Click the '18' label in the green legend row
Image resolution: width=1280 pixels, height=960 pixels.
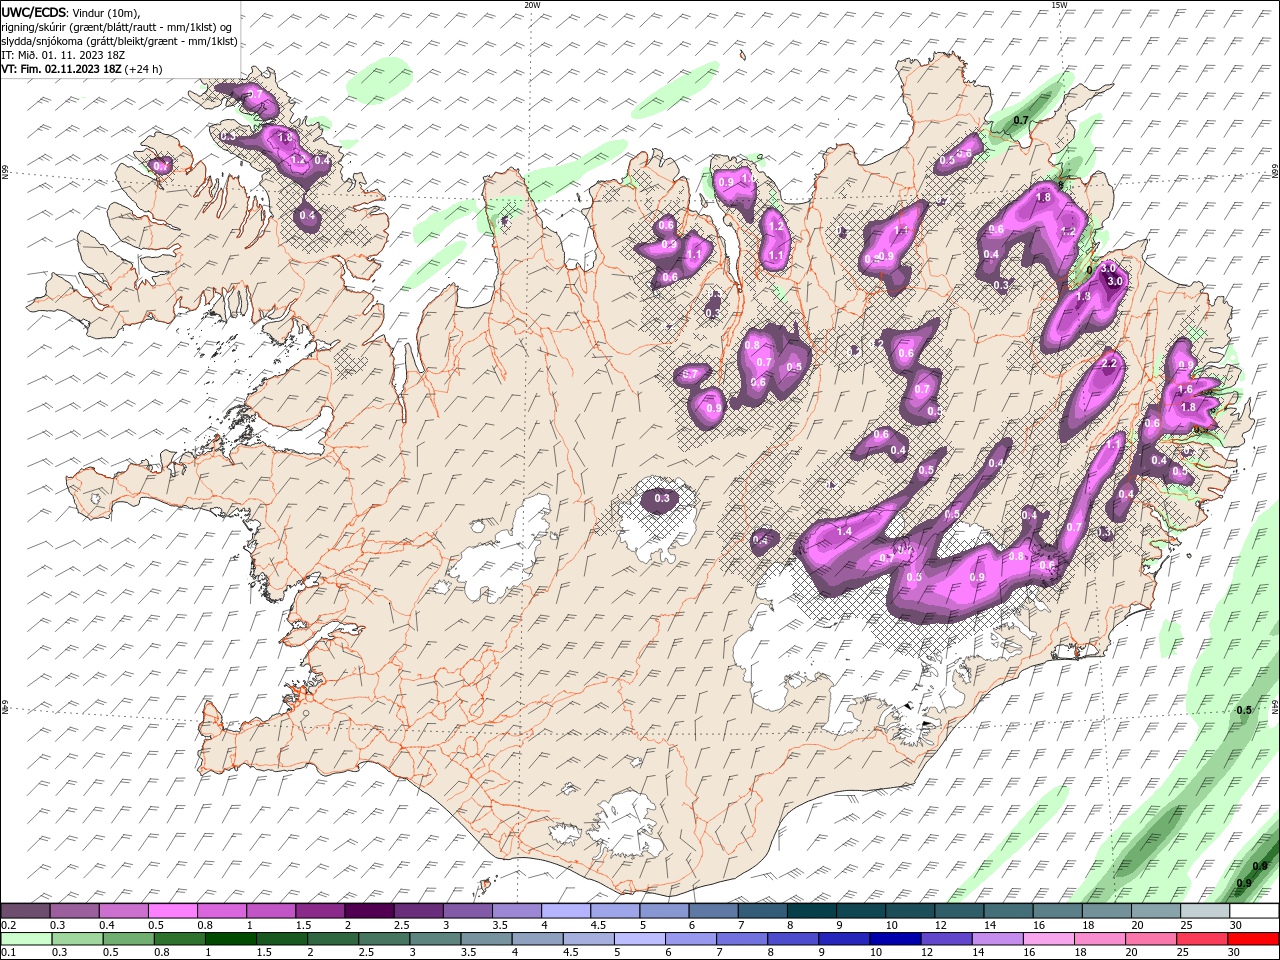[1082, 953]
